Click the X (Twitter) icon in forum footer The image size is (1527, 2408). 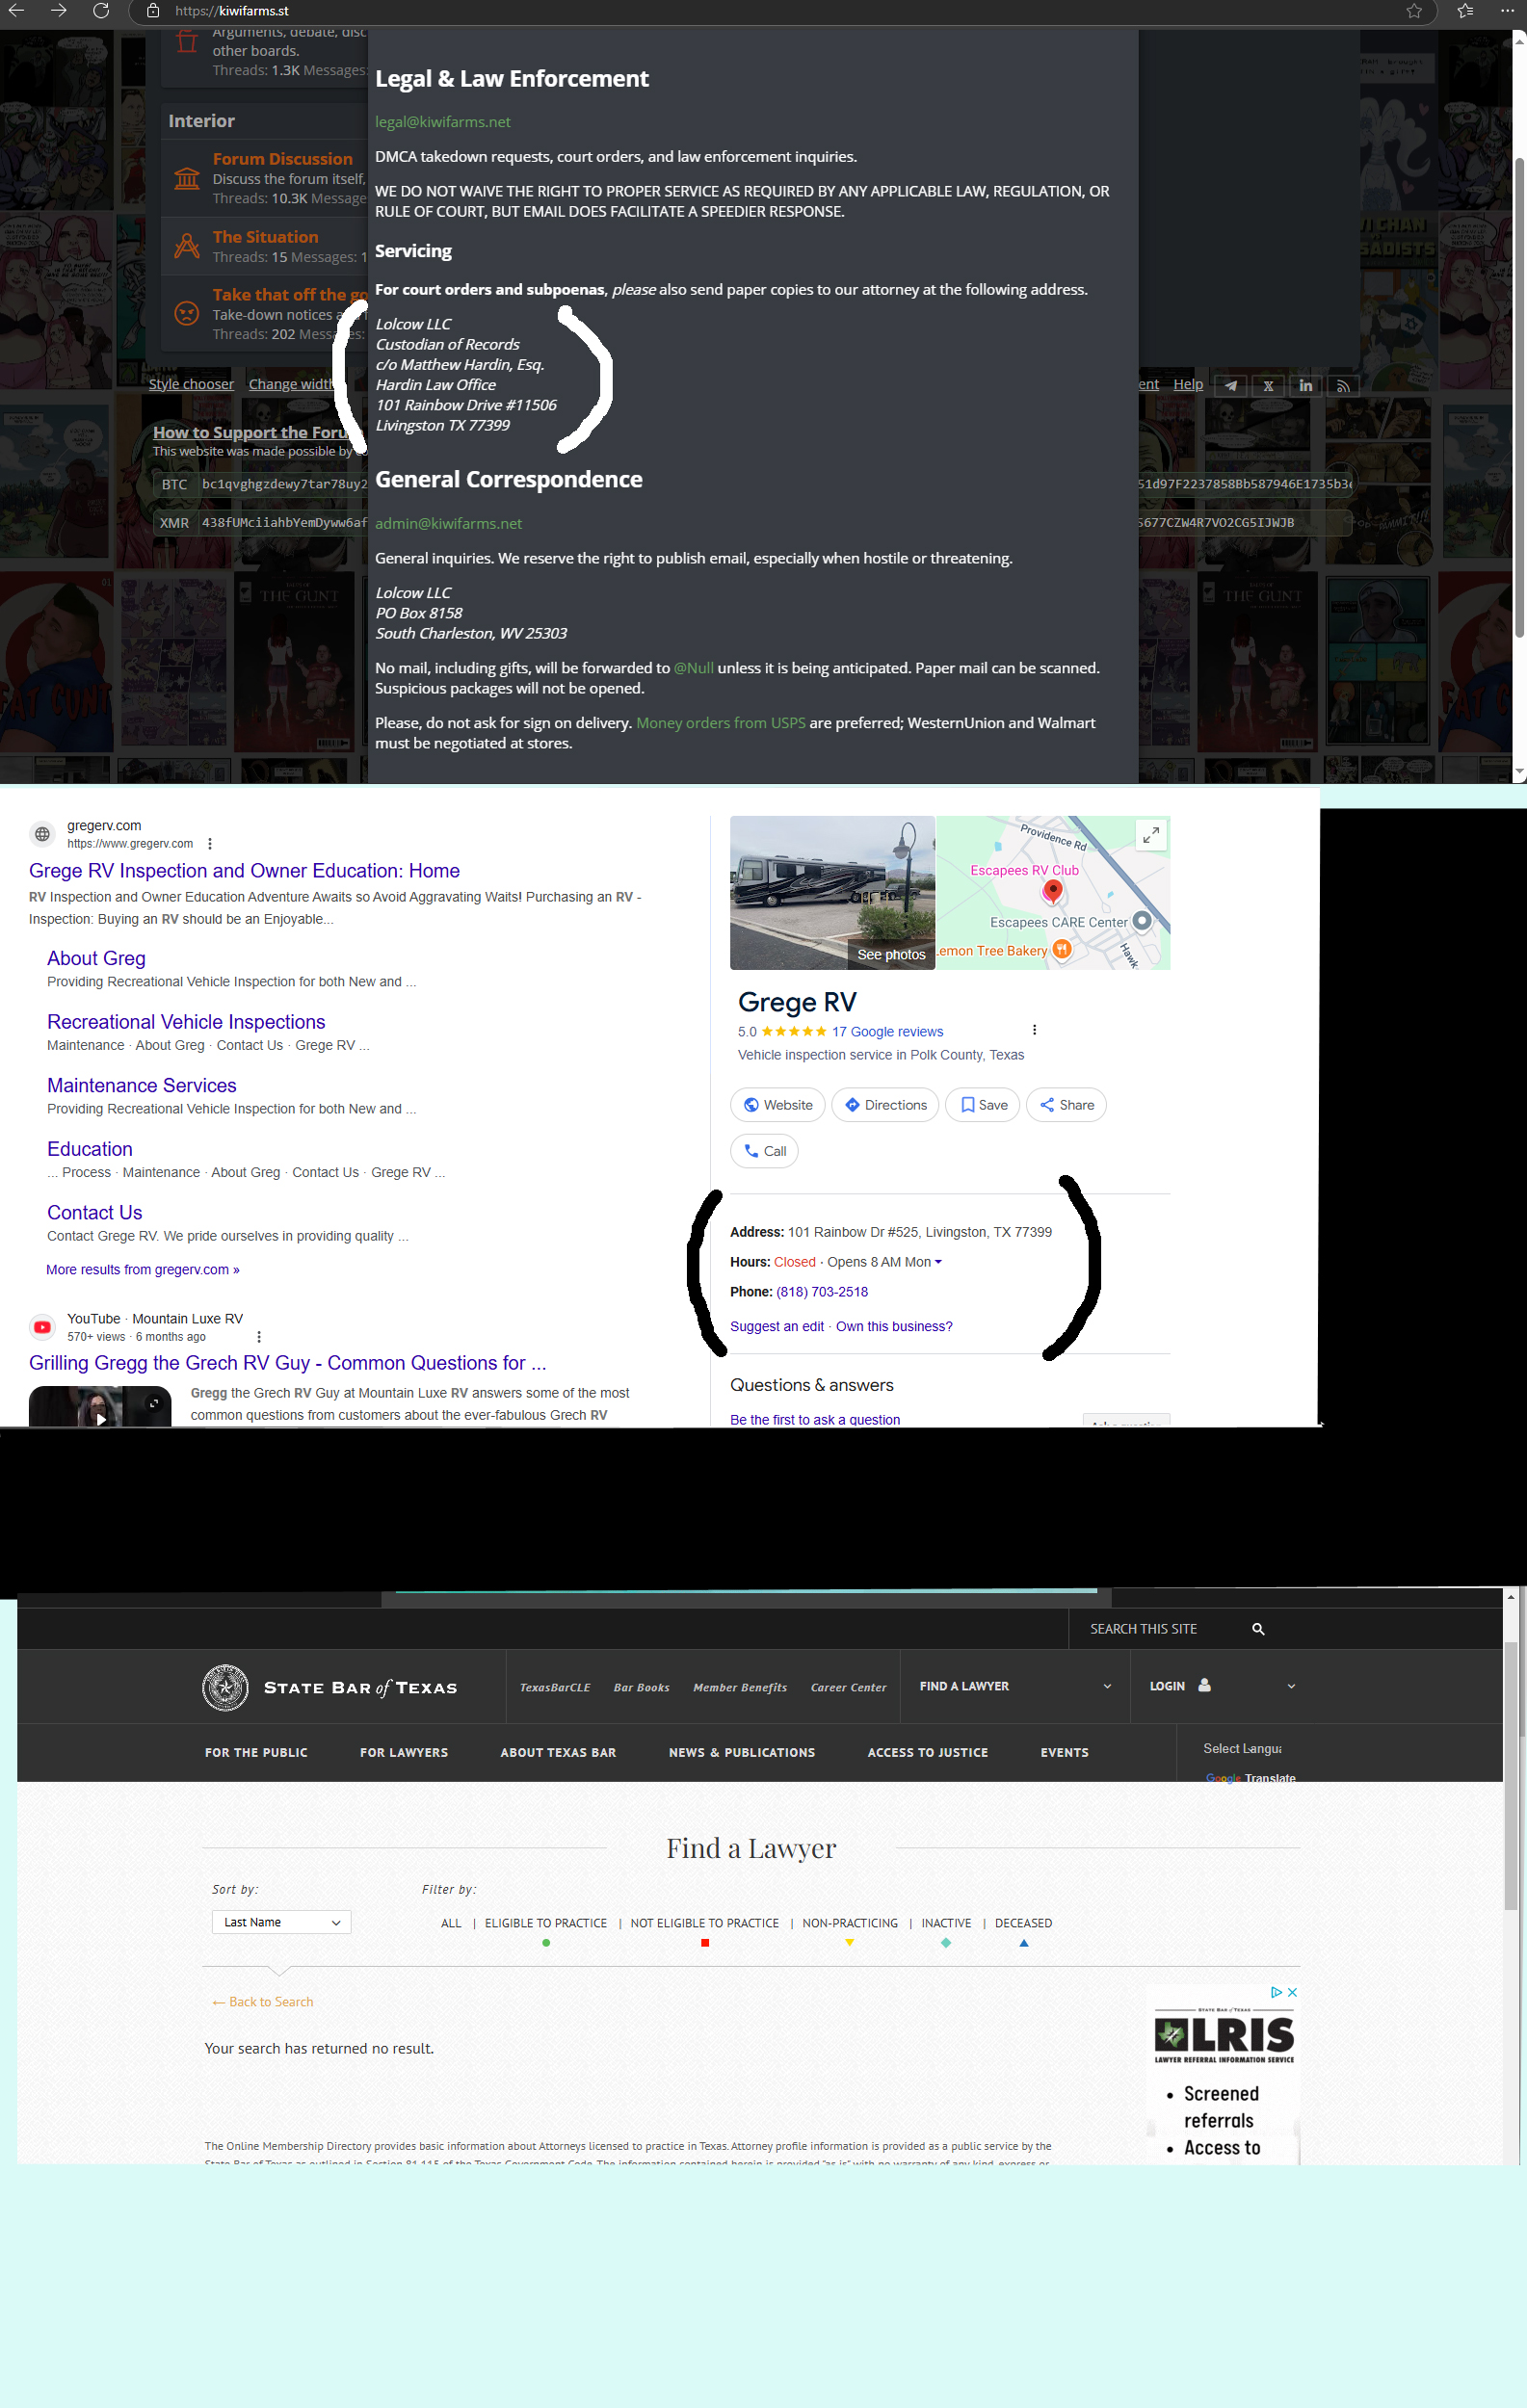(1268, 385)
